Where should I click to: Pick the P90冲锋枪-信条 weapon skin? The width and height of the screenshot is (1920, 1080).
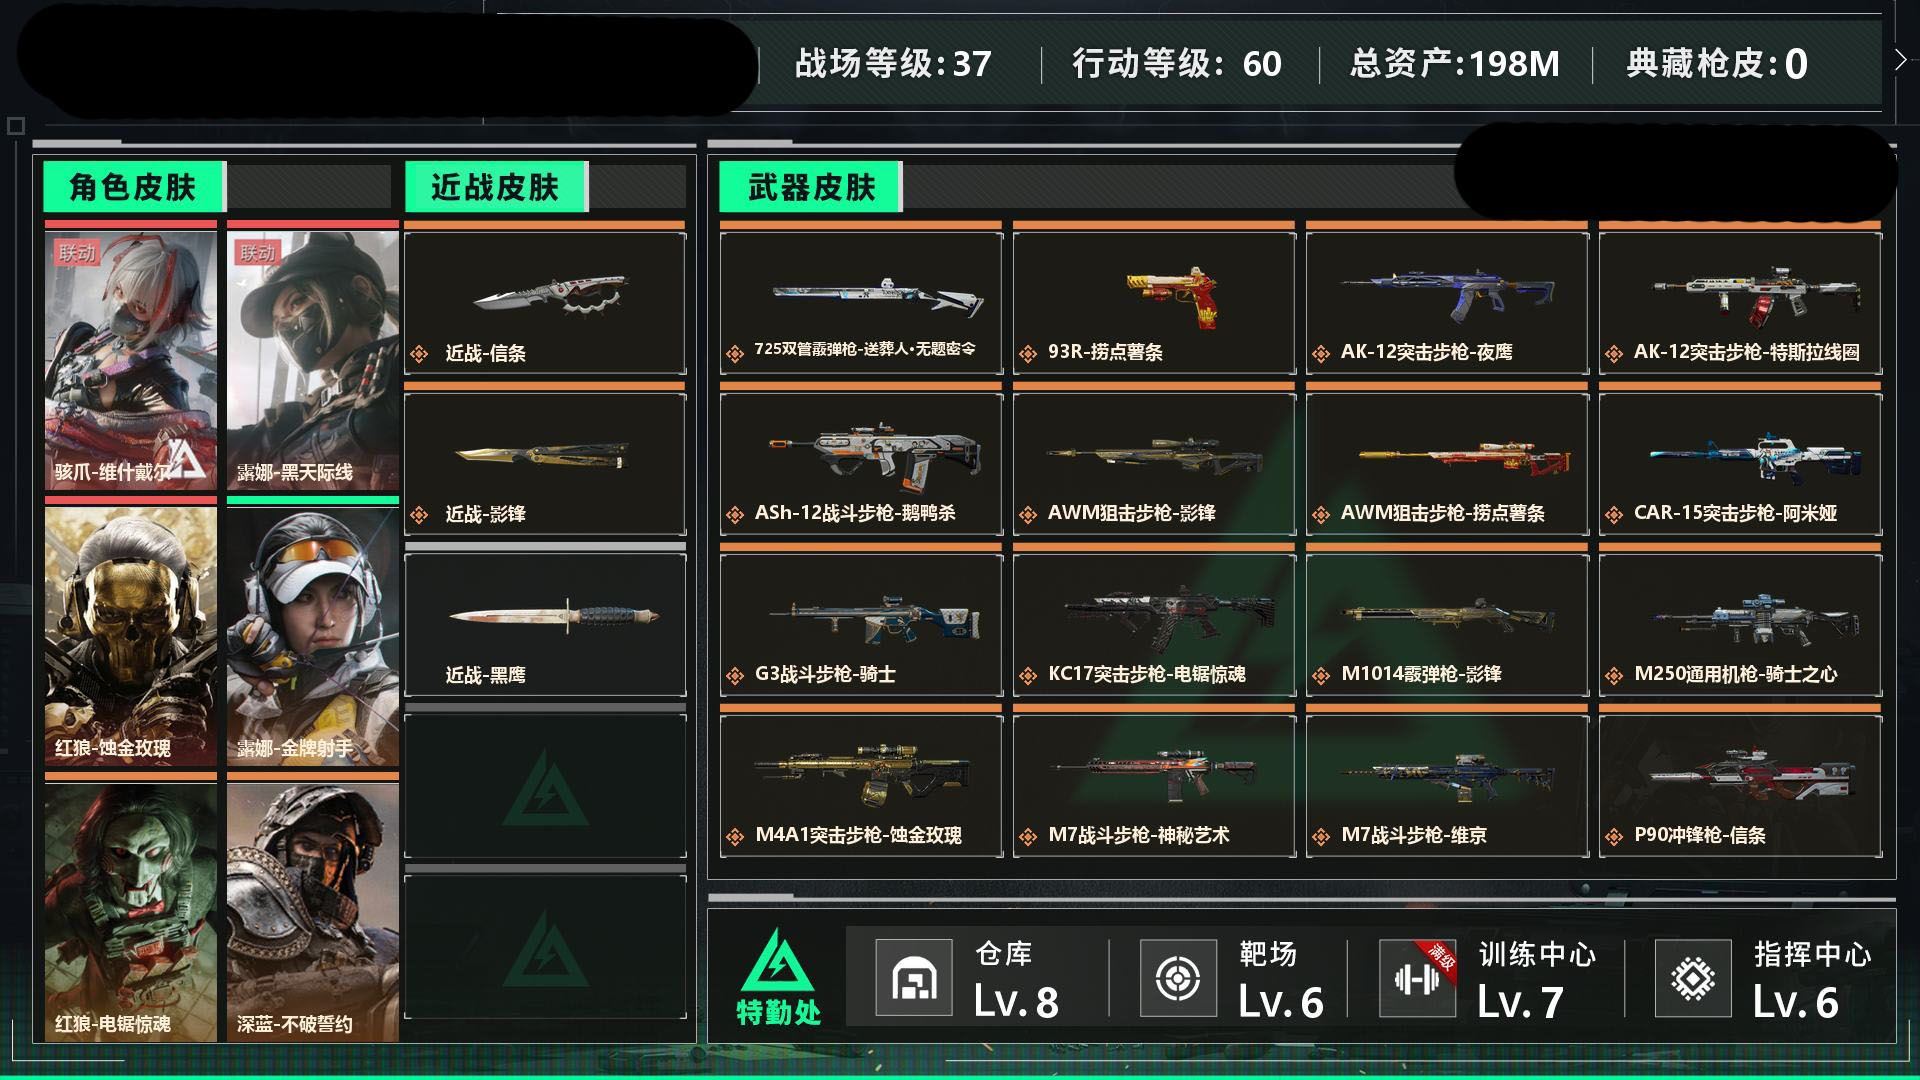(x=1740, y=786)
